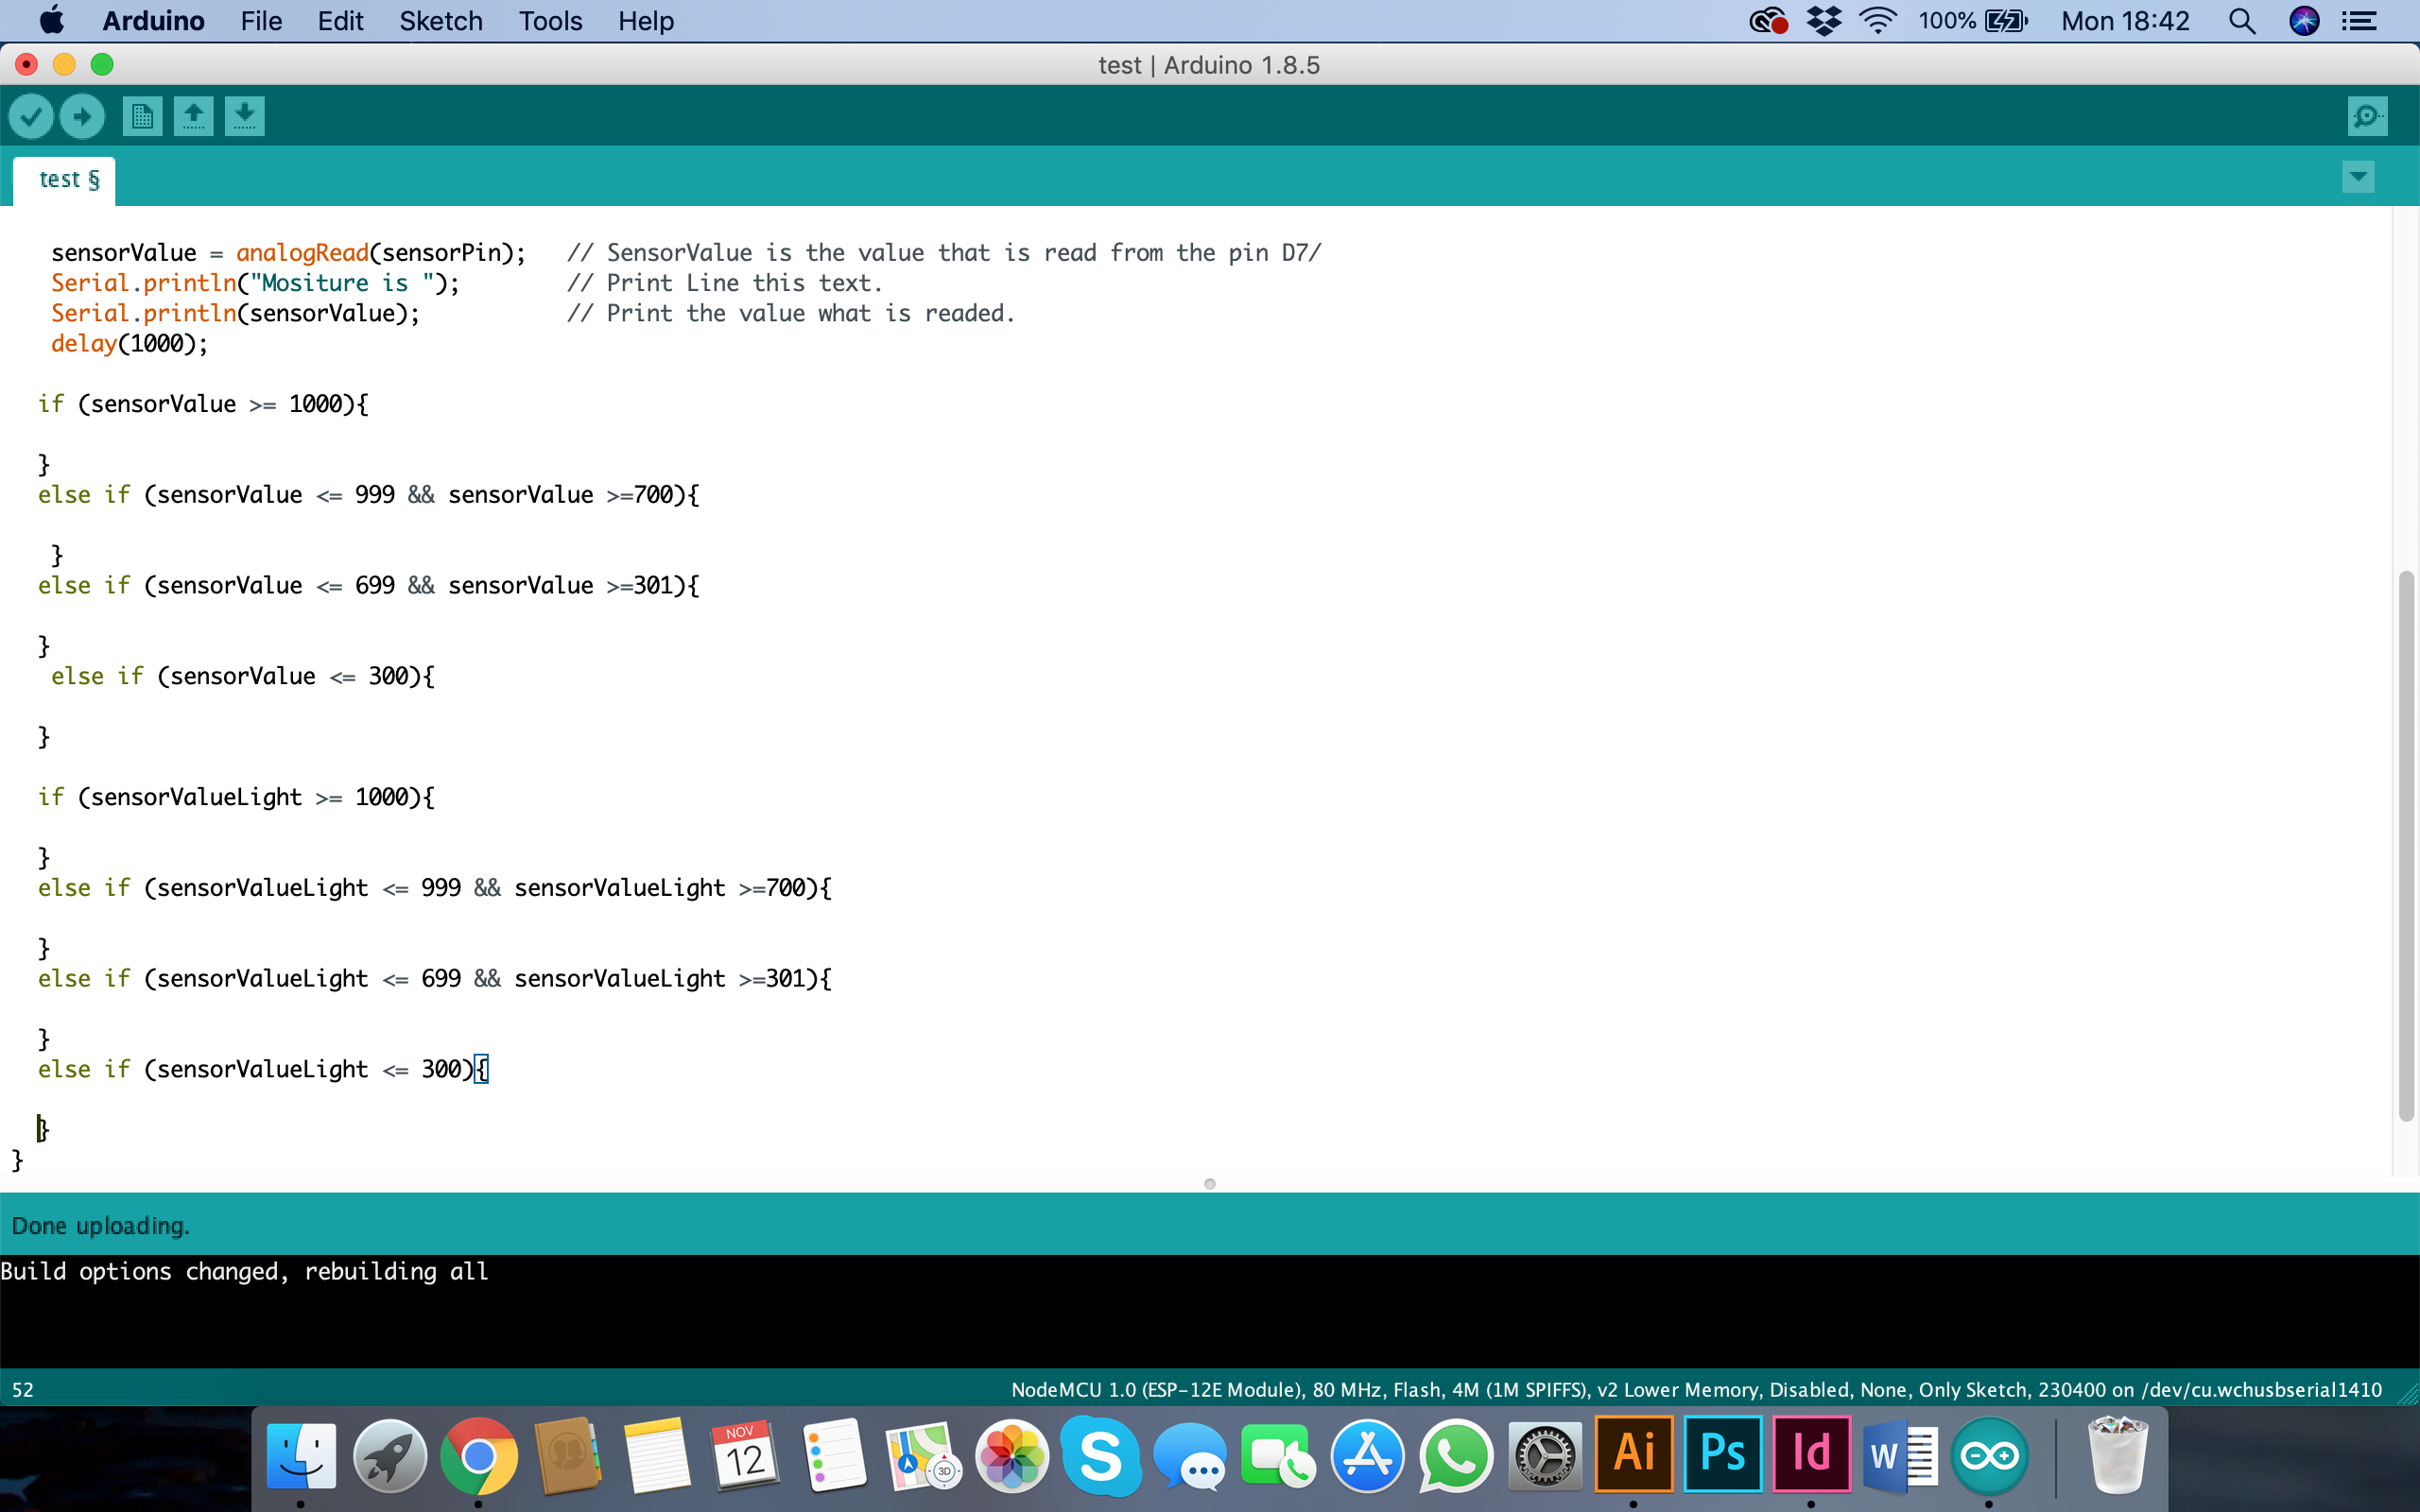
Task: Open the Dropbox menu bar dropdown
Action: point(1824,21)
